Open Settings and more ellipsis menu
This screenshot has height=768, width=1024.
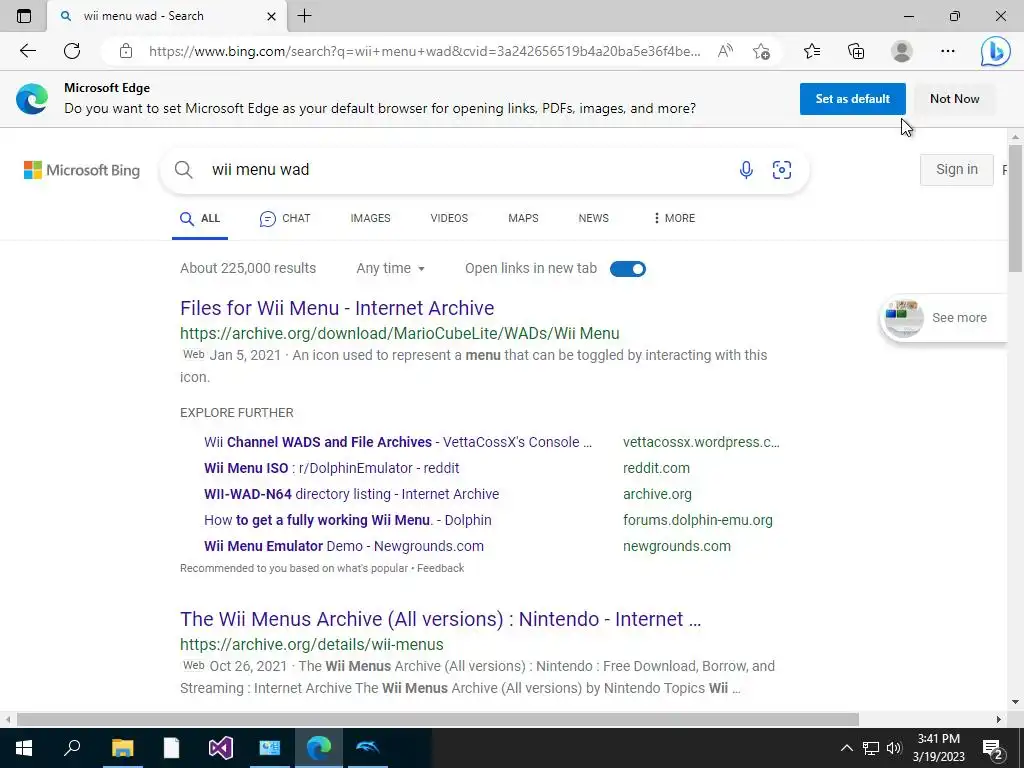(948, 51)
